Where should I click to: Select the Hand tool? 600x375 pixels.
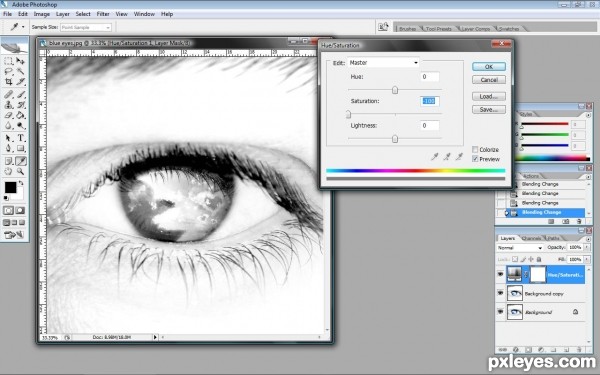coord(8,171)
